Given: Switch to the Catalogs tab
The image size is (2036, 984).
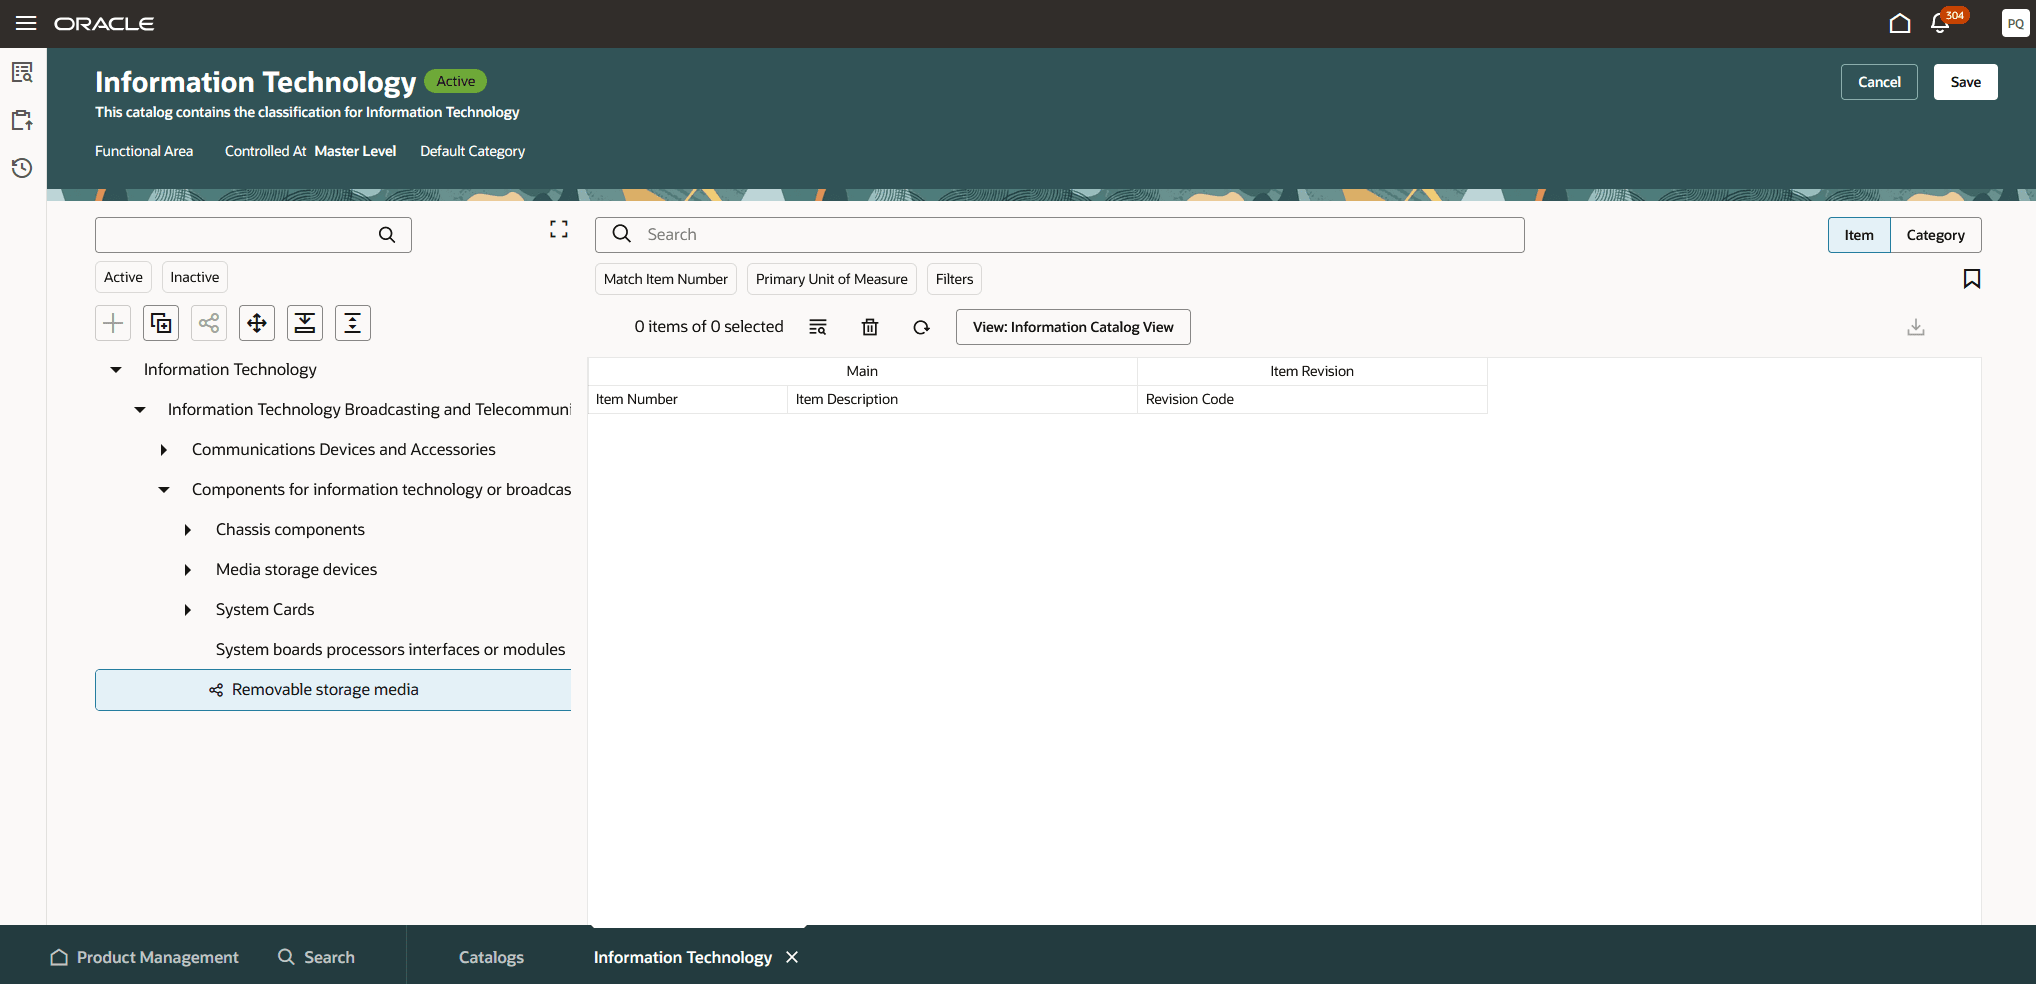Looking at the screenshot, I should pyautogui.click(x=491, y=957).
